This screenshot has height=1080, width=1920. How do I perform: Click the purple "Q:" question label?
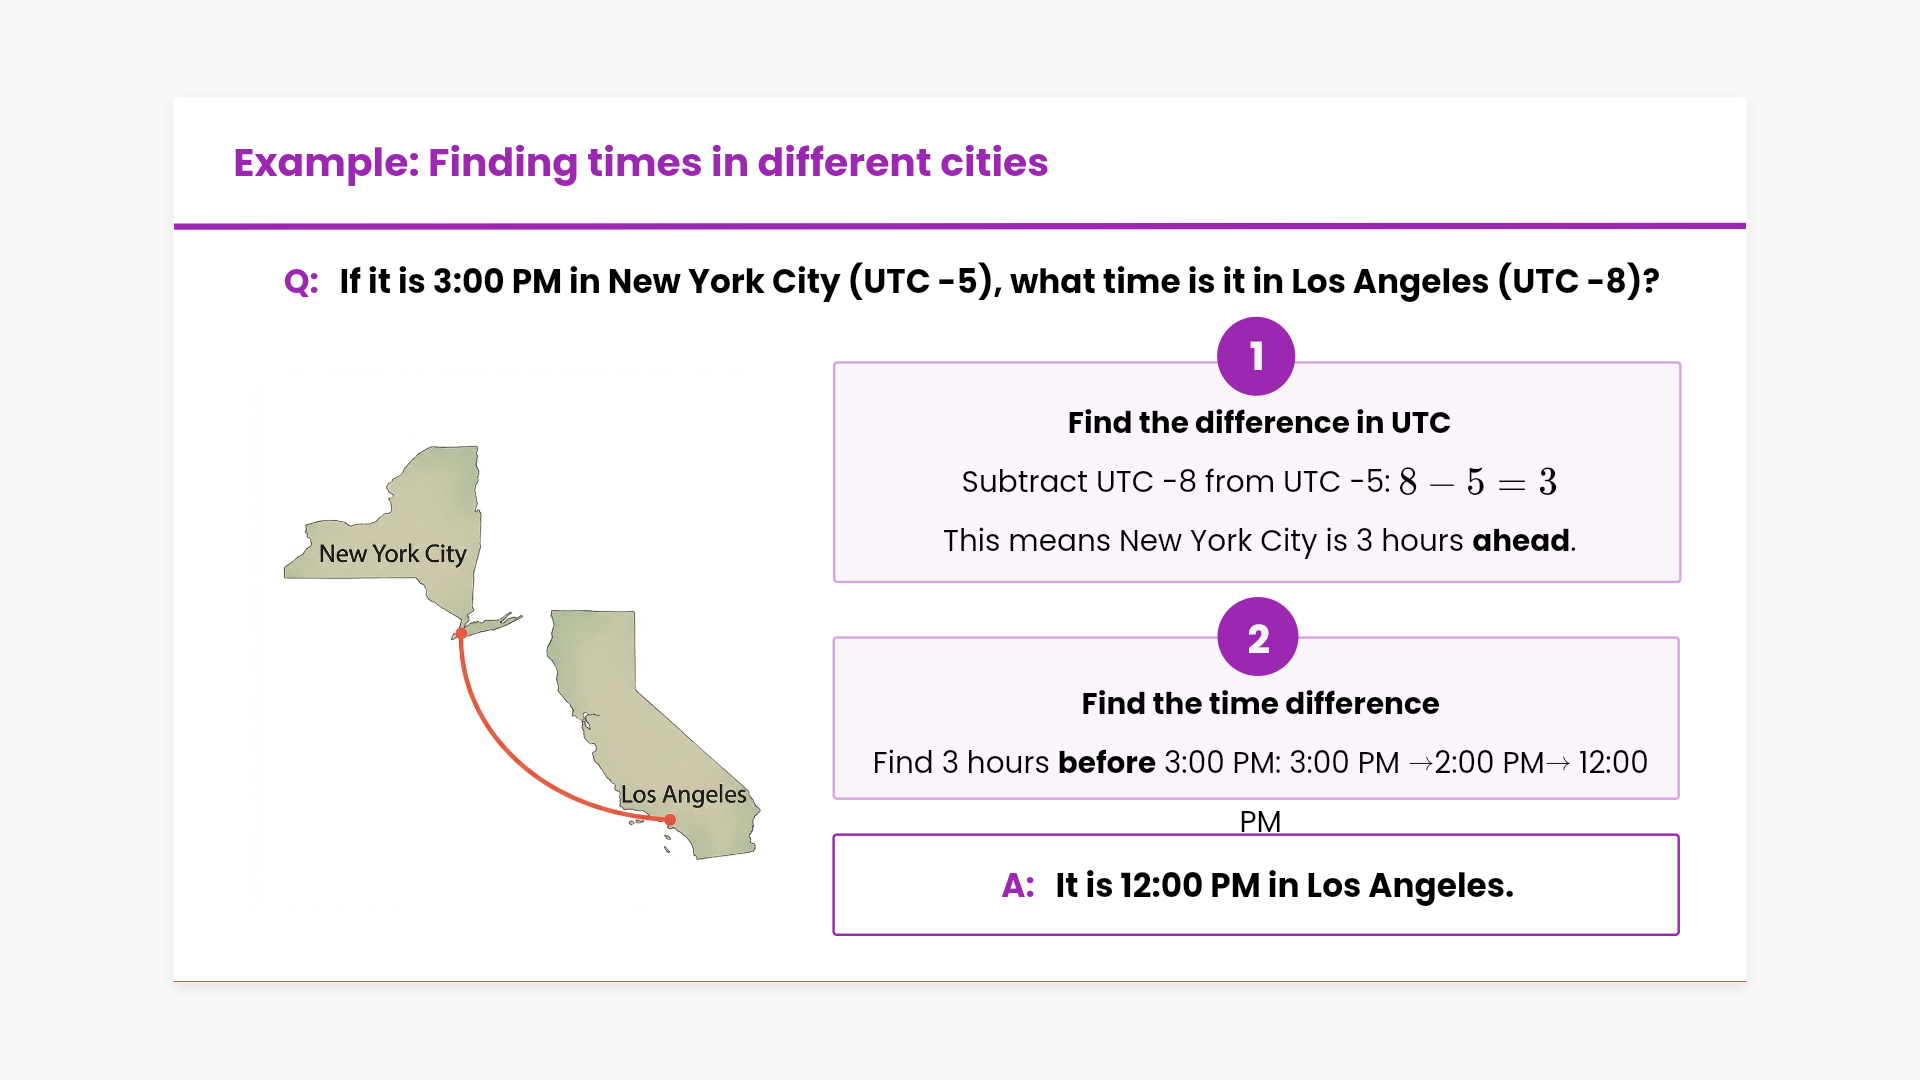pos(301,282)
